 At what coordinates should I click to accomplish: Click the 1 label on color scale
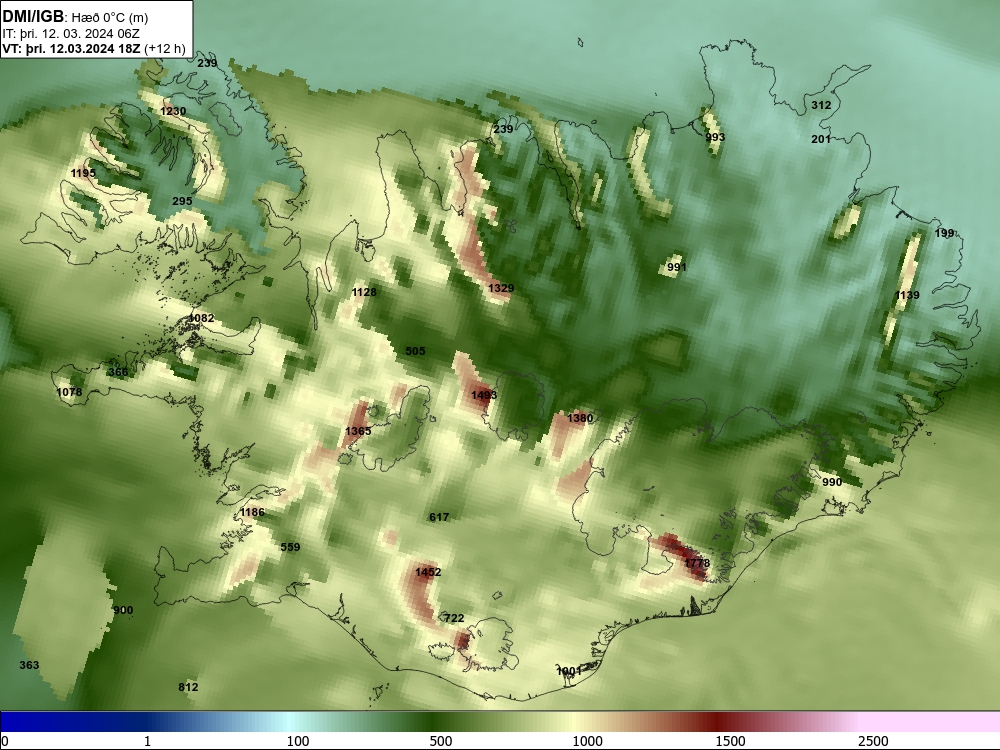[x=147, y=741]
